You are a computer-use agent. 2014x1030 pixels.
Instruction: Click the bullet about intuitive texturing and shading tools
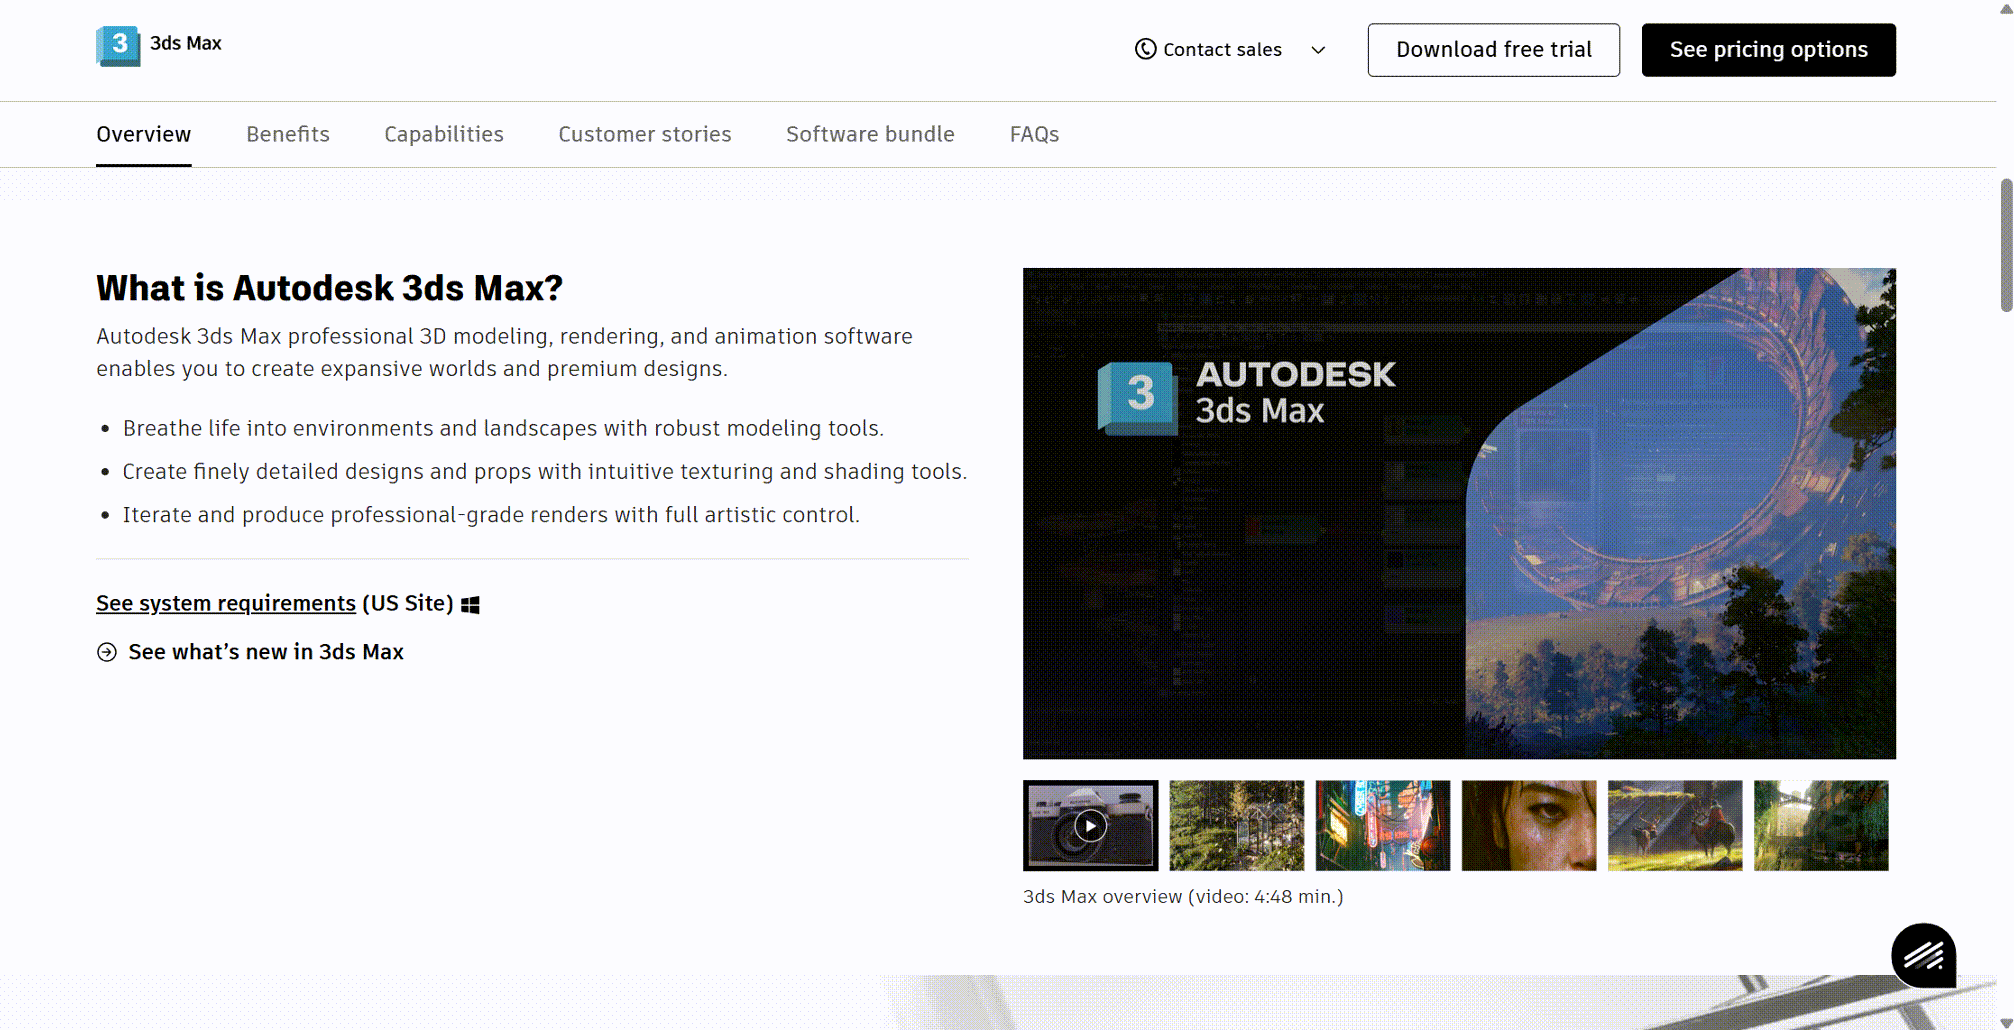(x=545, y=471)
